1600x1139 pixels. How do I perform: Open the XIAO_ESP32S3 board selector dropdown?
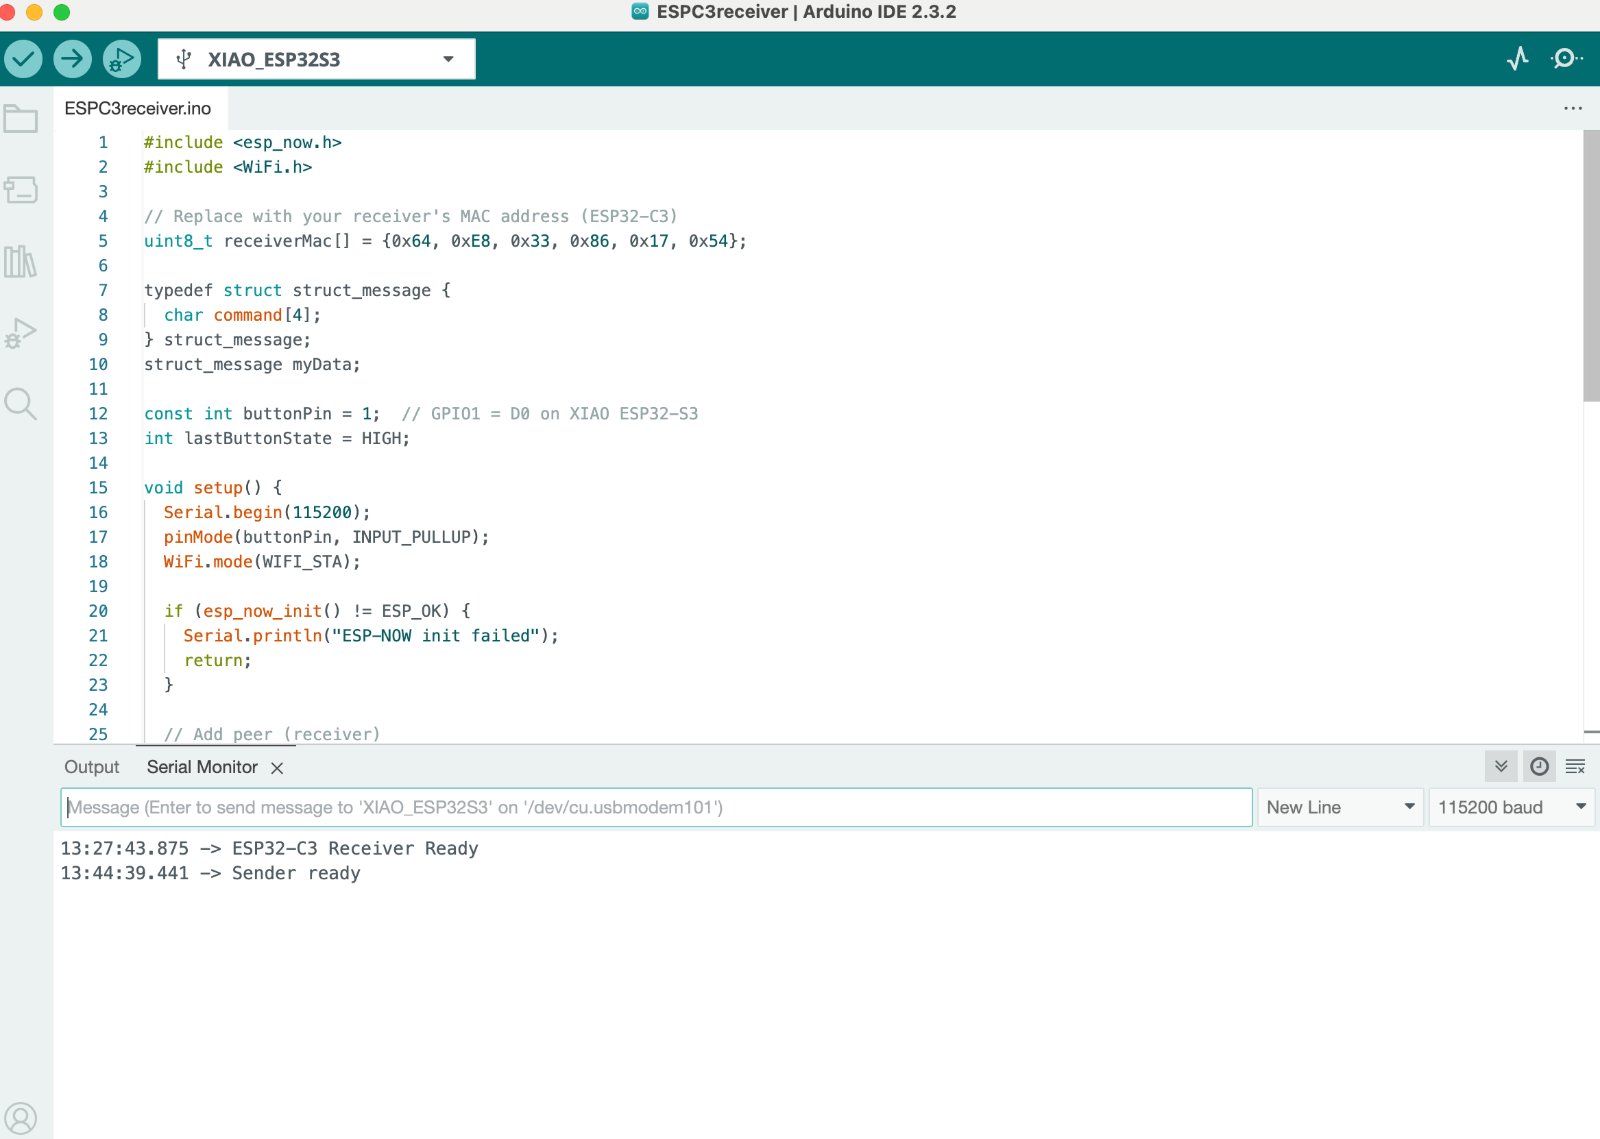[x=316, y=59]
